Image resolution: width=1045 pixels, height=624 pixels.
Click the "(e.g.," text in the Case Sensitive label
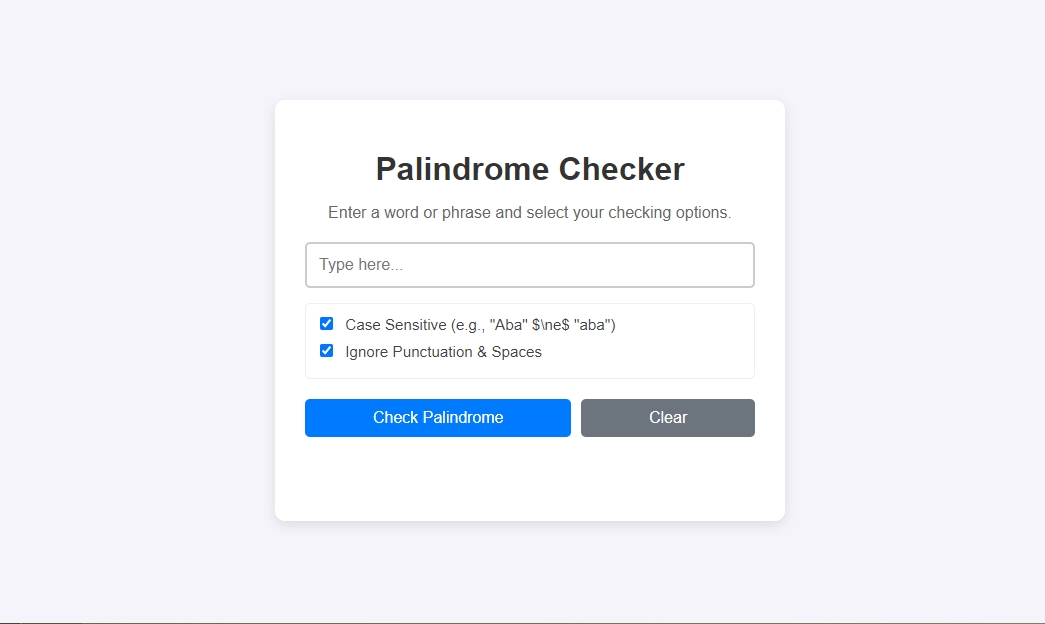468,325
